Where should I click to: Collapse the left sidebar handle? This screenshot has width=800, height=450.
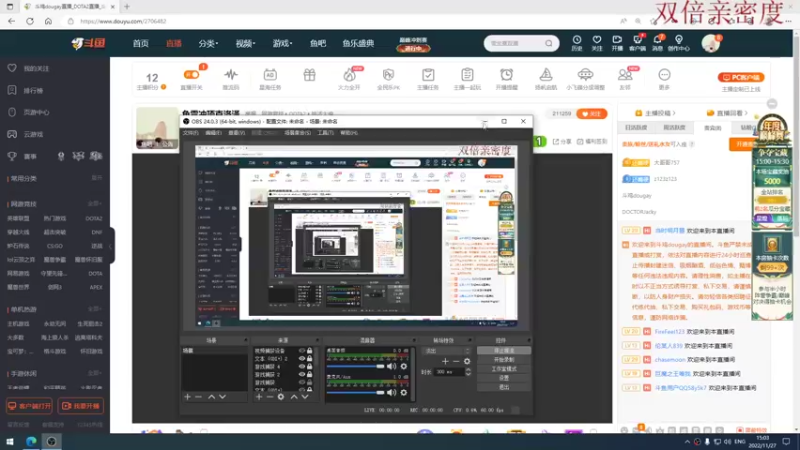click(111, 246)
